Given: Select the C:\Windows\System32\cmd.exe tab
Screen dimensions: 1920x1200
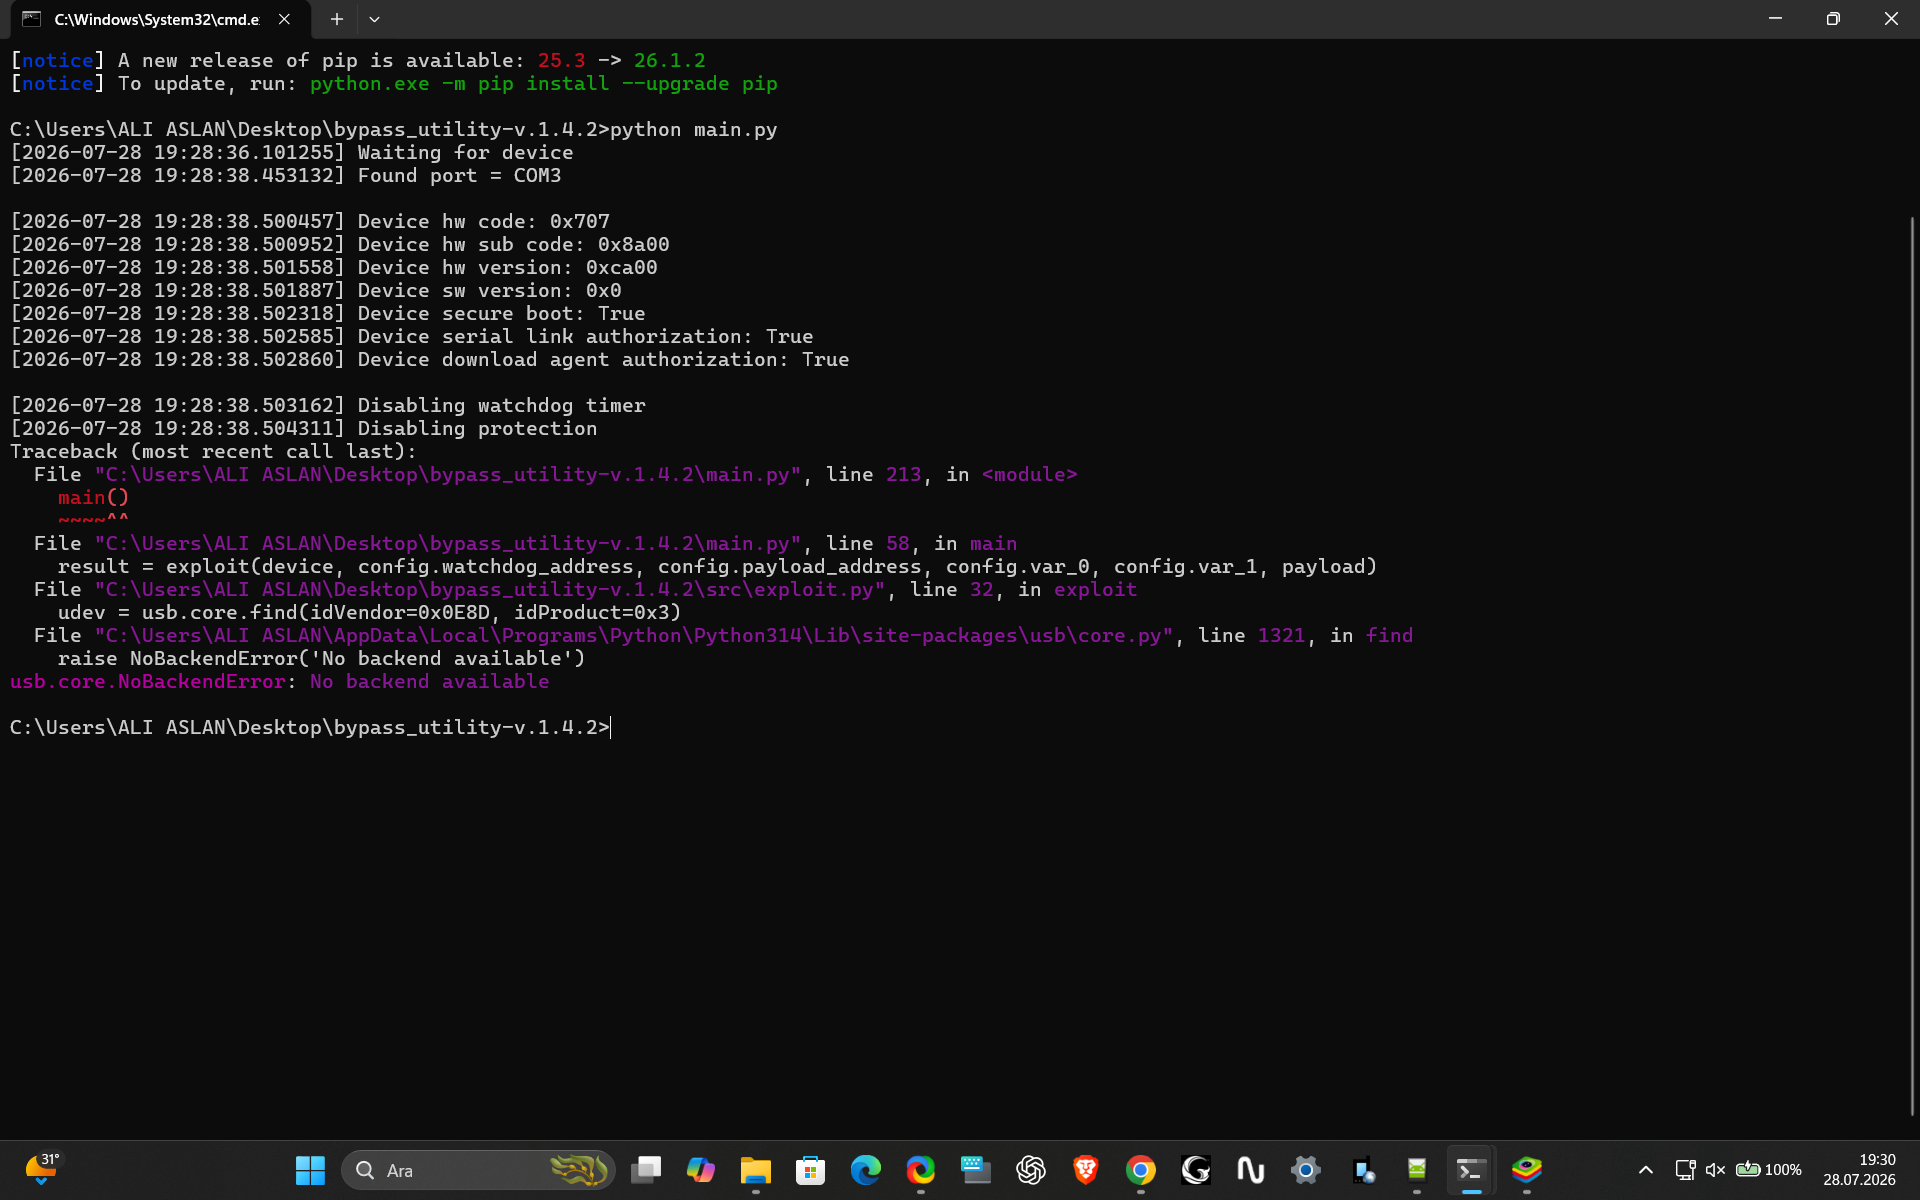Looking at the screenshot, I should point(158,19).
